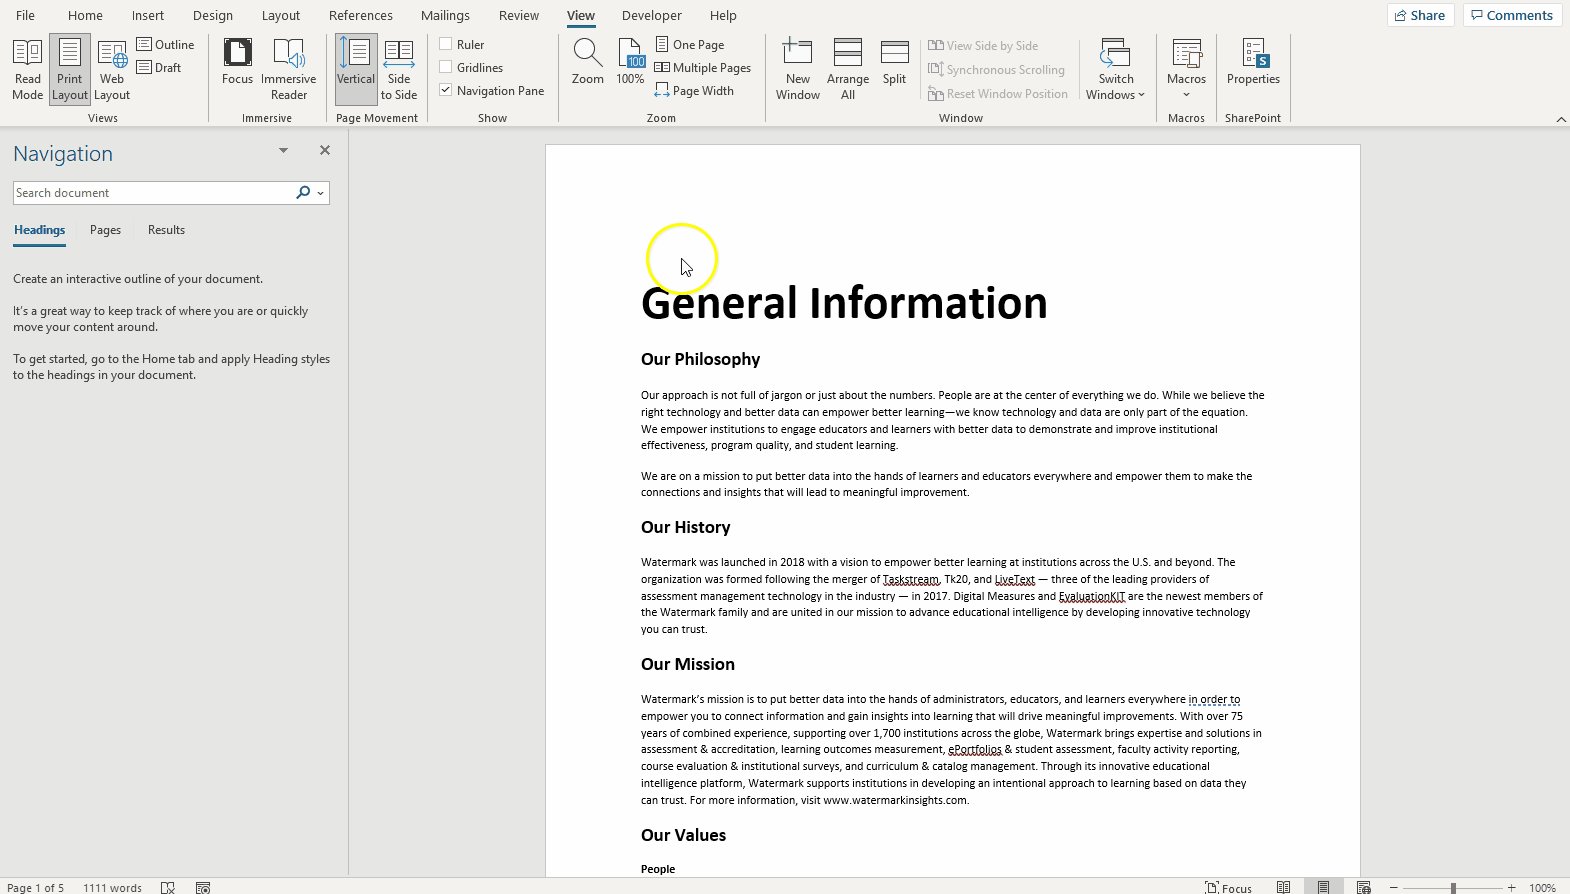Enable the Ruler checkbox
The width and height of the screenshot is (1570, 894).
tap(446, 44)
